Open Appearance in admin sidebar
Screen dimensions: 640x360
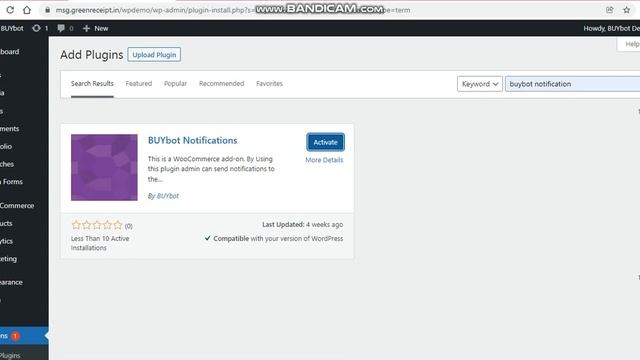(11, 282)
